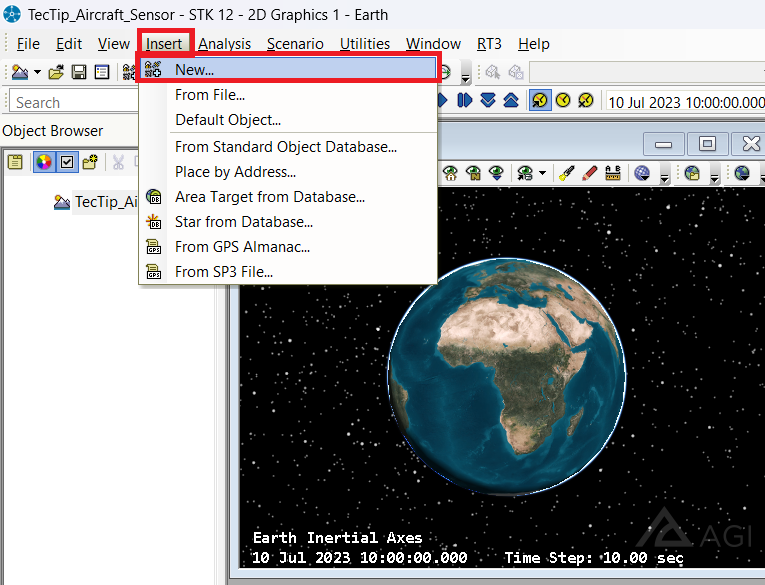
Task: Click the North view eye icon
Action: point(473,173)
